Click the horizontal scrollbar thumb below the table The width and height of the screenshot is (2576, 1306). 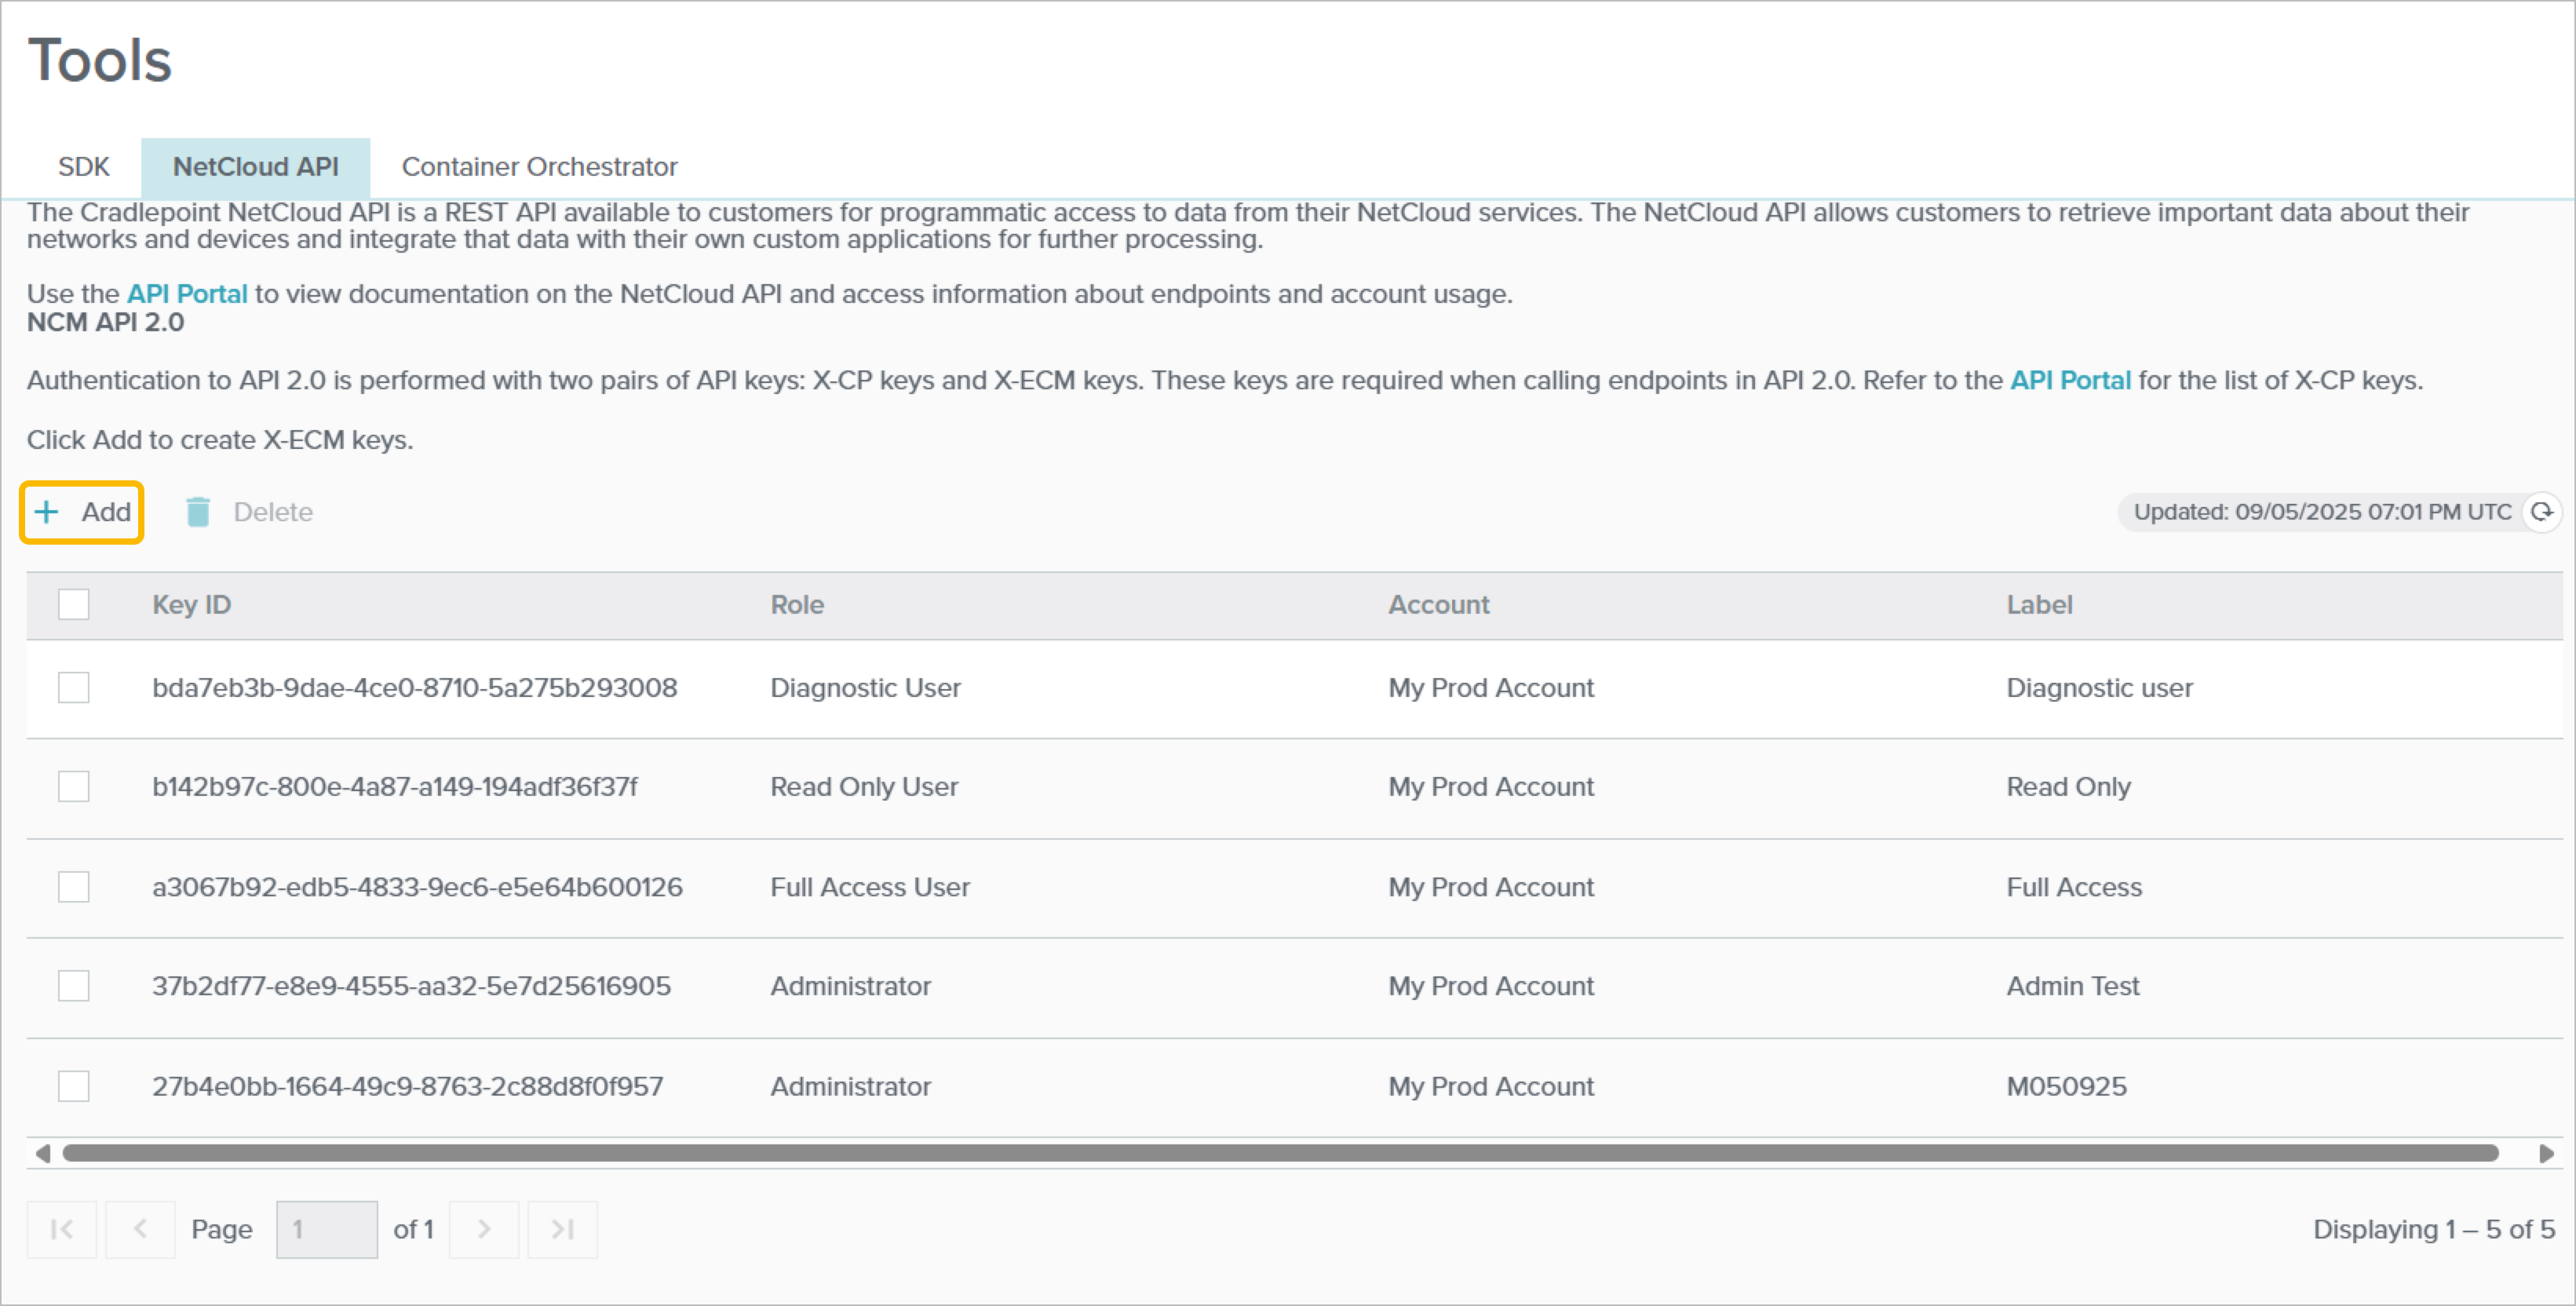[1280, 1153]
